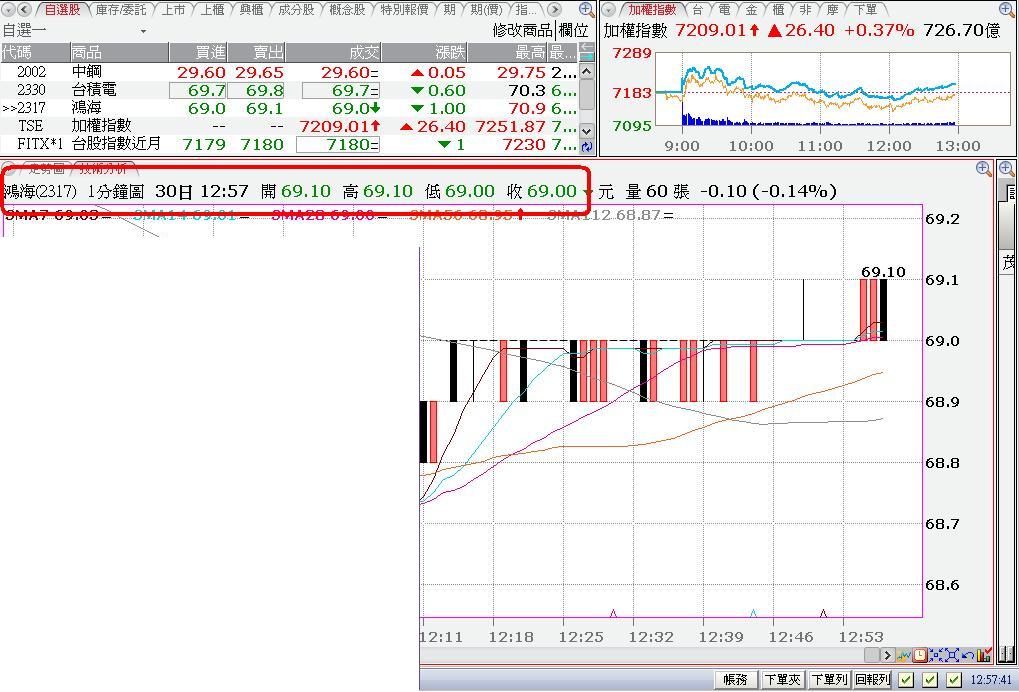Click the blue refresh icon below watchlist scrollbar
The width and height of the screenshot is (1019, 692).
tap(587, 146)
